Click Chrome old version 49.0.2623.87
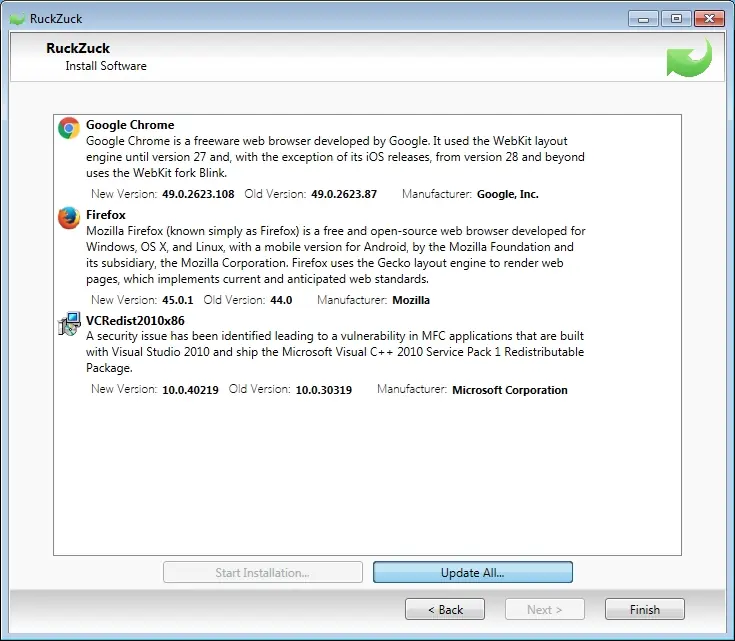 coord(344,194)
